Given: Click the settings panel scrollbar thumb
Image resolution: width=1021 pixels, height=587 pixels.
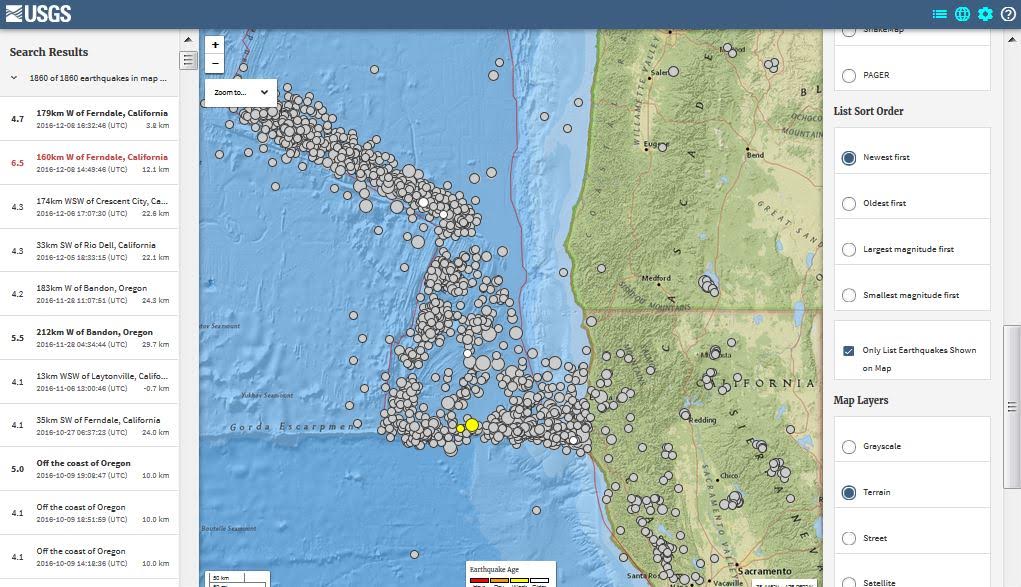Looking at the screenshot, I should pos(1012,407).
